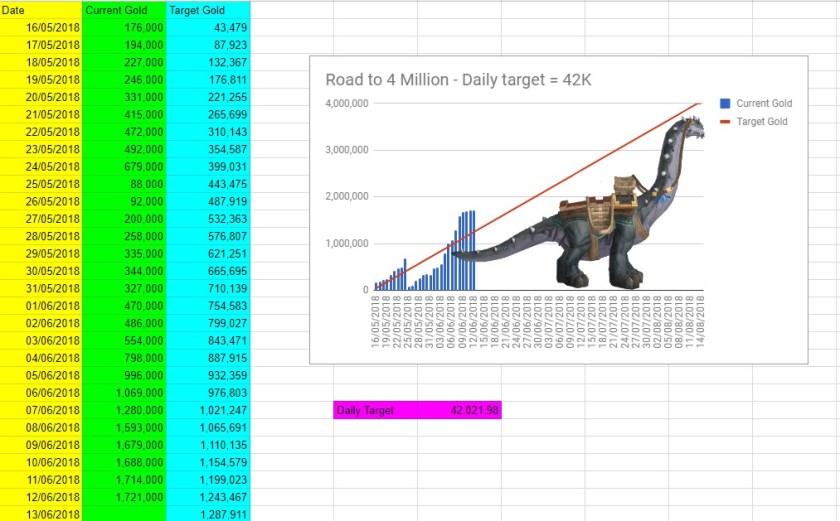The width and height of the screenshot is (840, 521).
Task: Click the Current Gold cell showing 996,000
Action: pyautogui.click(x=124, y=375)
